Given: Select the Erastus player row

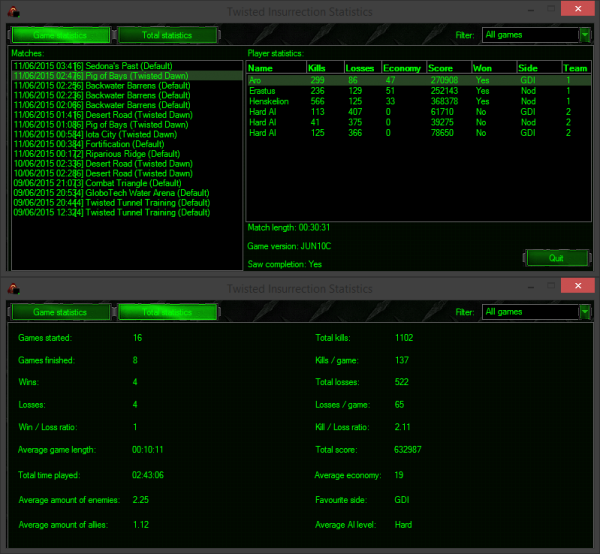Looking at the screenshot, I should click(x=419, y=91).
